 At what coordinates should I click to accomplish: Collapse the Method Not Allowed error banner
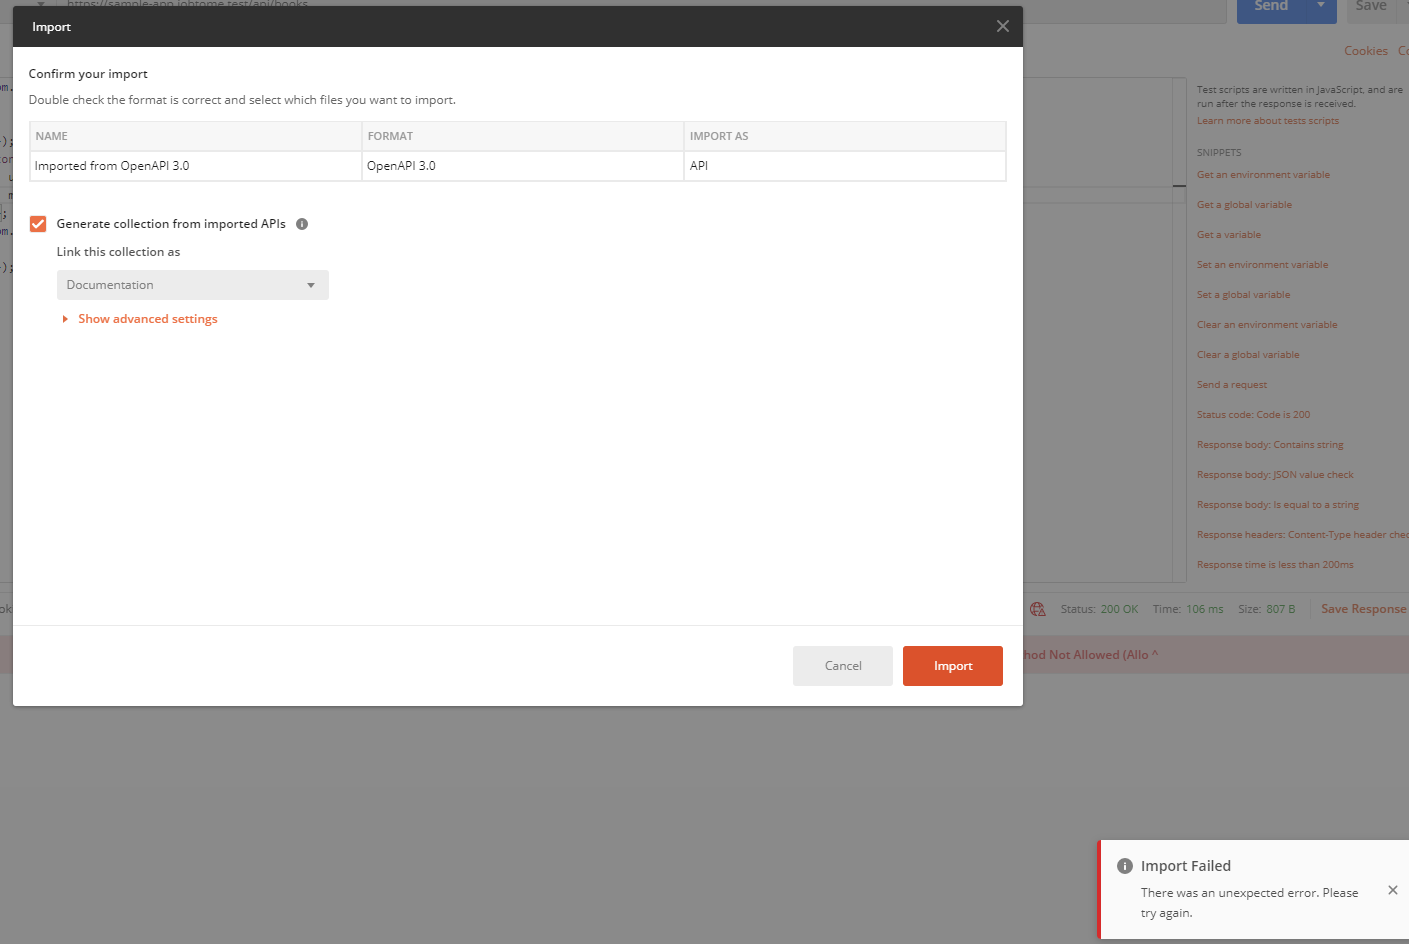pos(1155,653)
